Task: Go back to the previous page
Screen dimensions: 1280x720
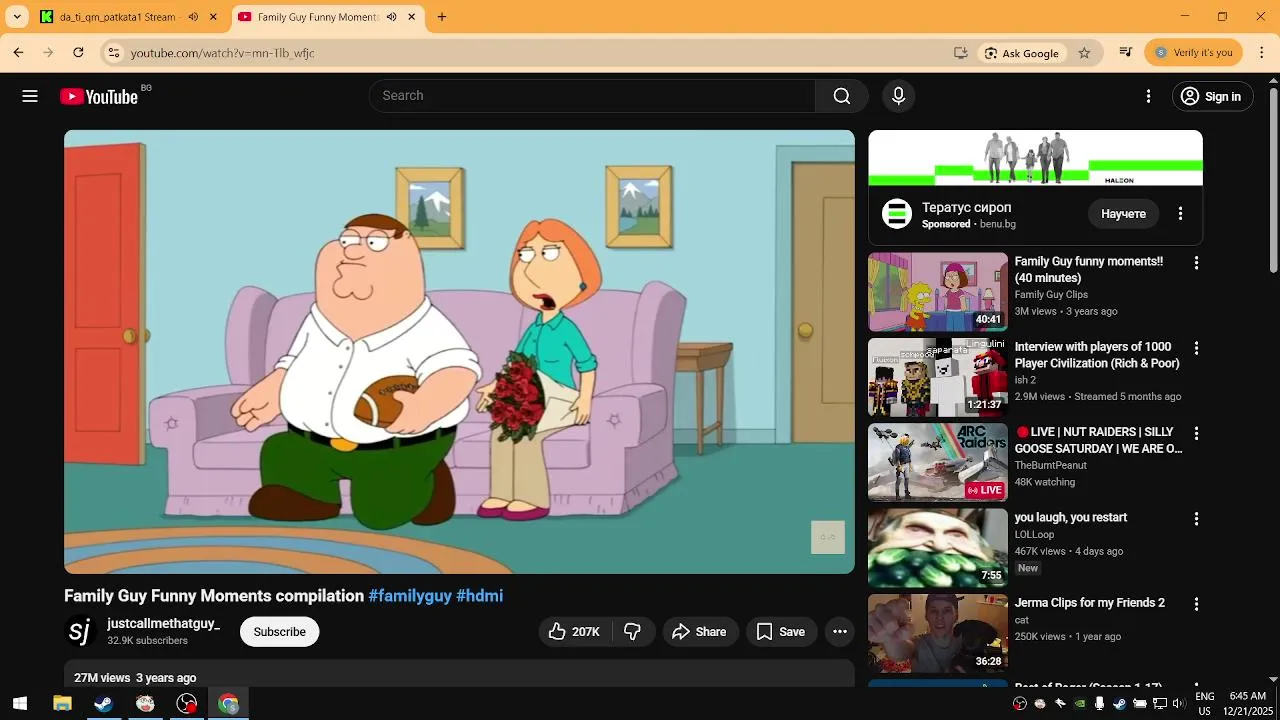Action: pos(18,53)
